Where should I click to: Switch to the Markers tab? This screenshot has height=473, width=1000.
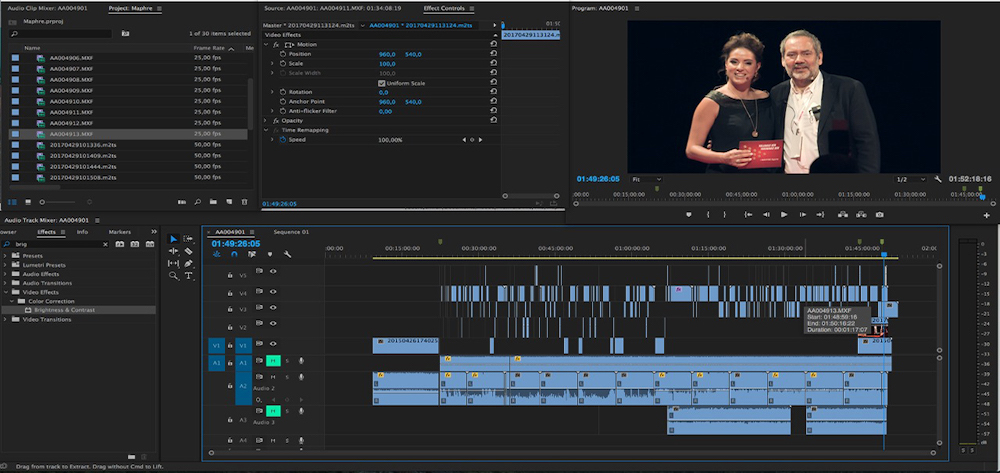tap(120, 232)
